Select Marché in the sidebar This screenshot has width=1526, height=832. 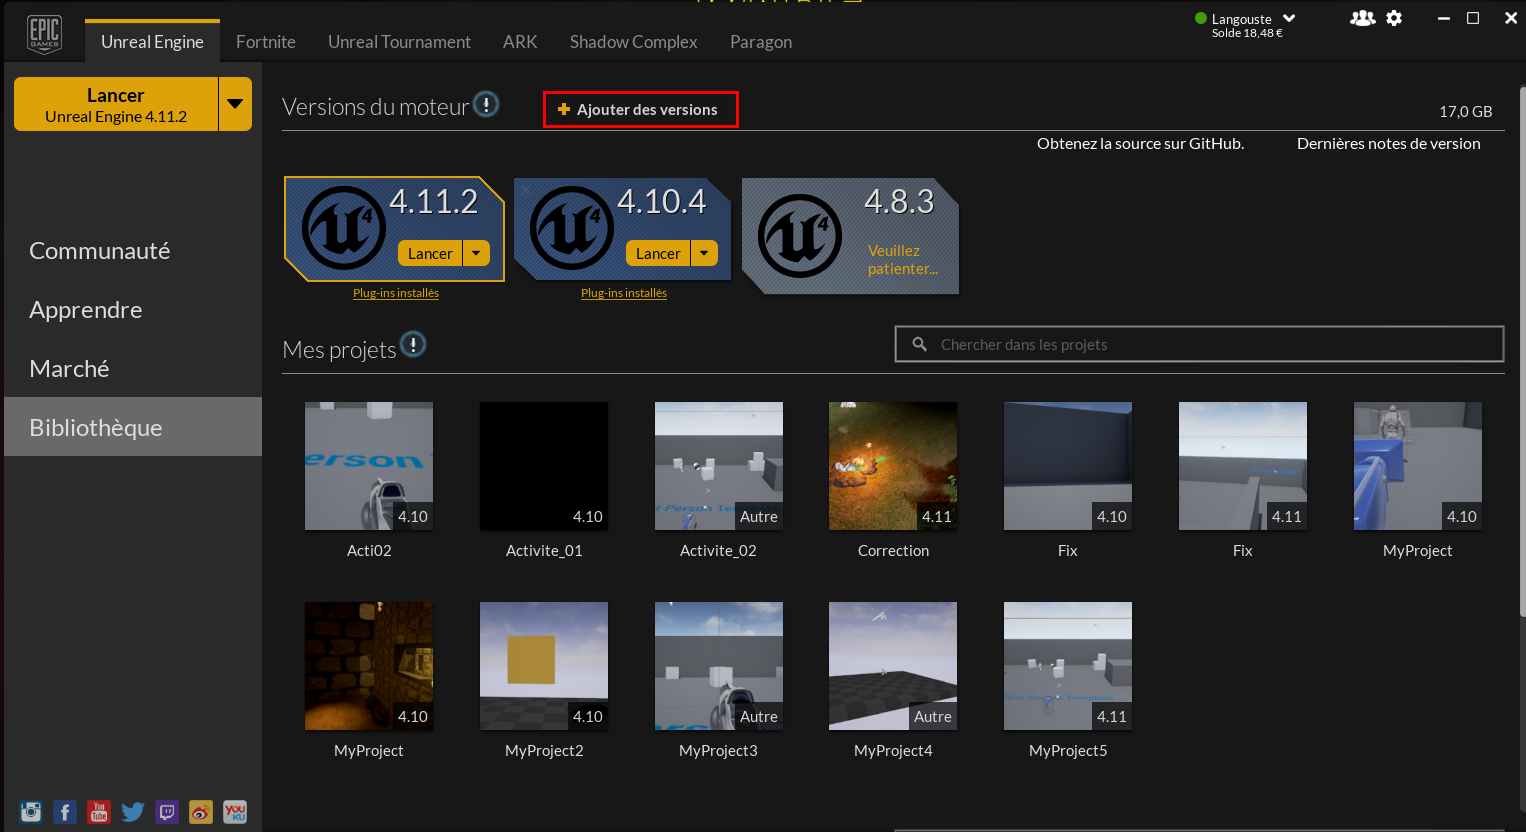coord(69,368)
